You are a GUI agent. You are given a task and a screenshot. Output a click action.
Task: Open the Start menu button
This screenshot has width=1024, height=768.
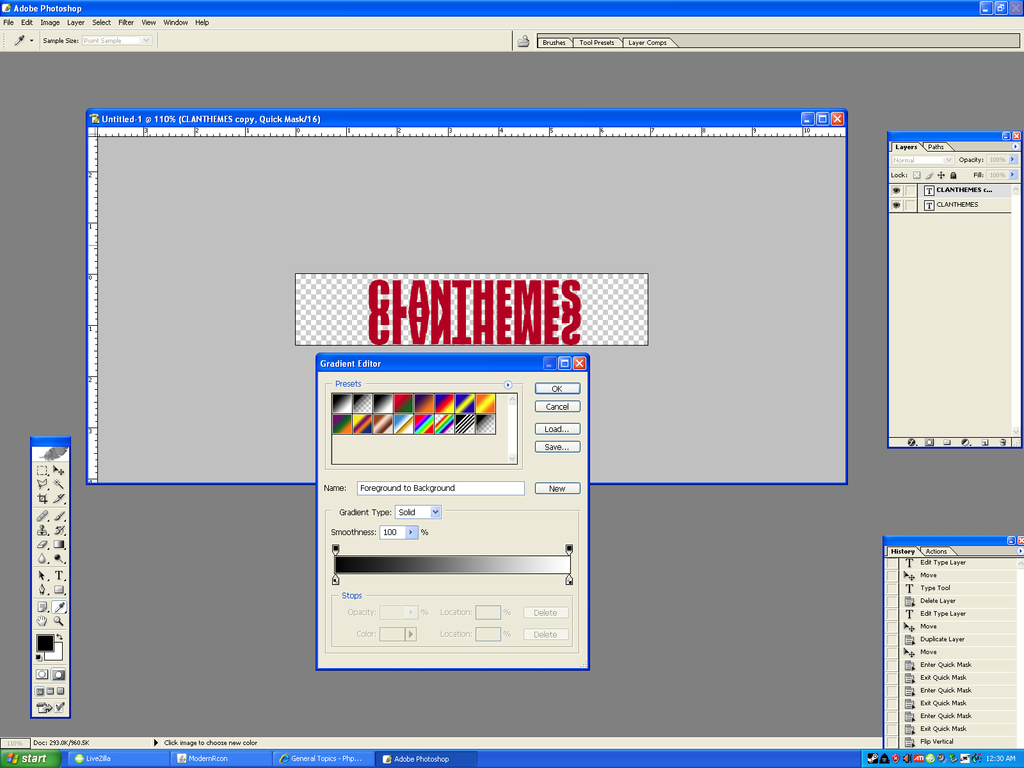(30, 758)
